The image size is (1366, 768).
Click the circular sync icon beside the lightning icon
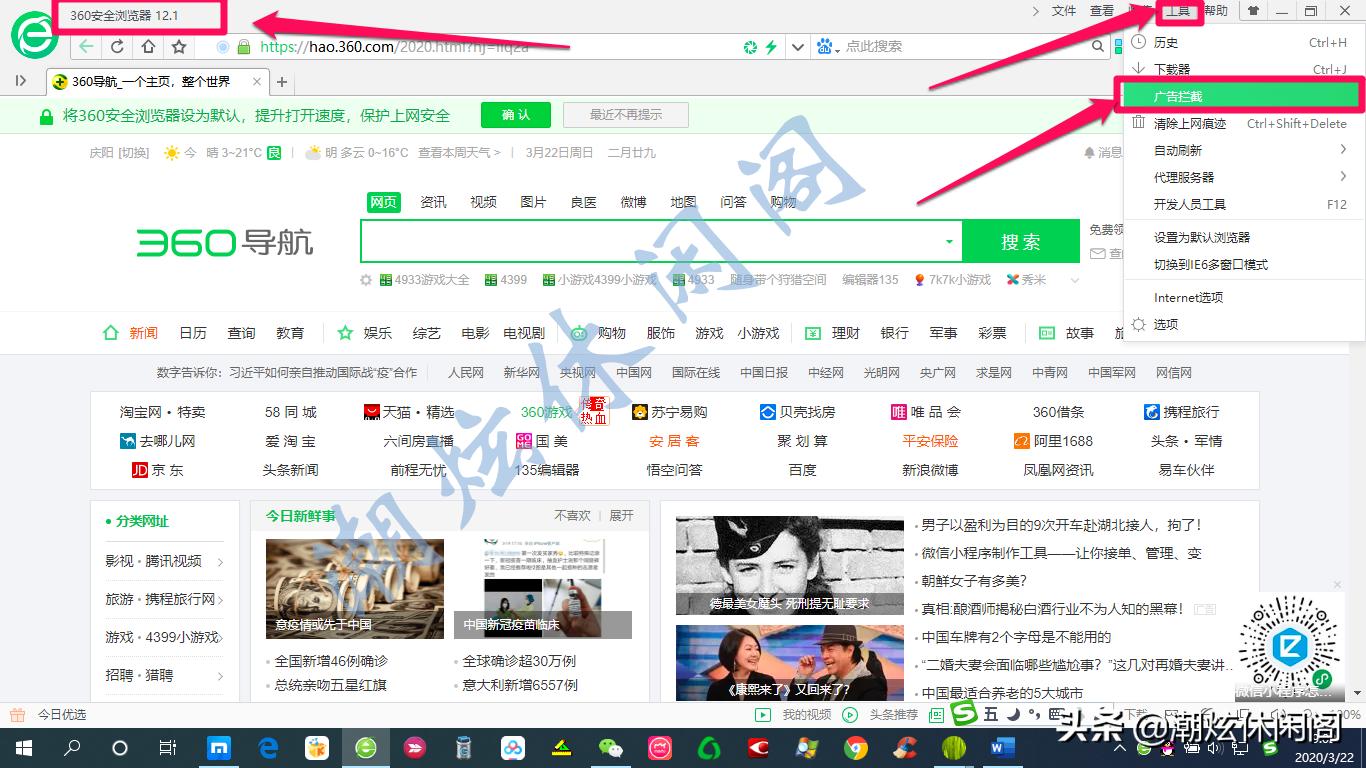pos(750,46)
